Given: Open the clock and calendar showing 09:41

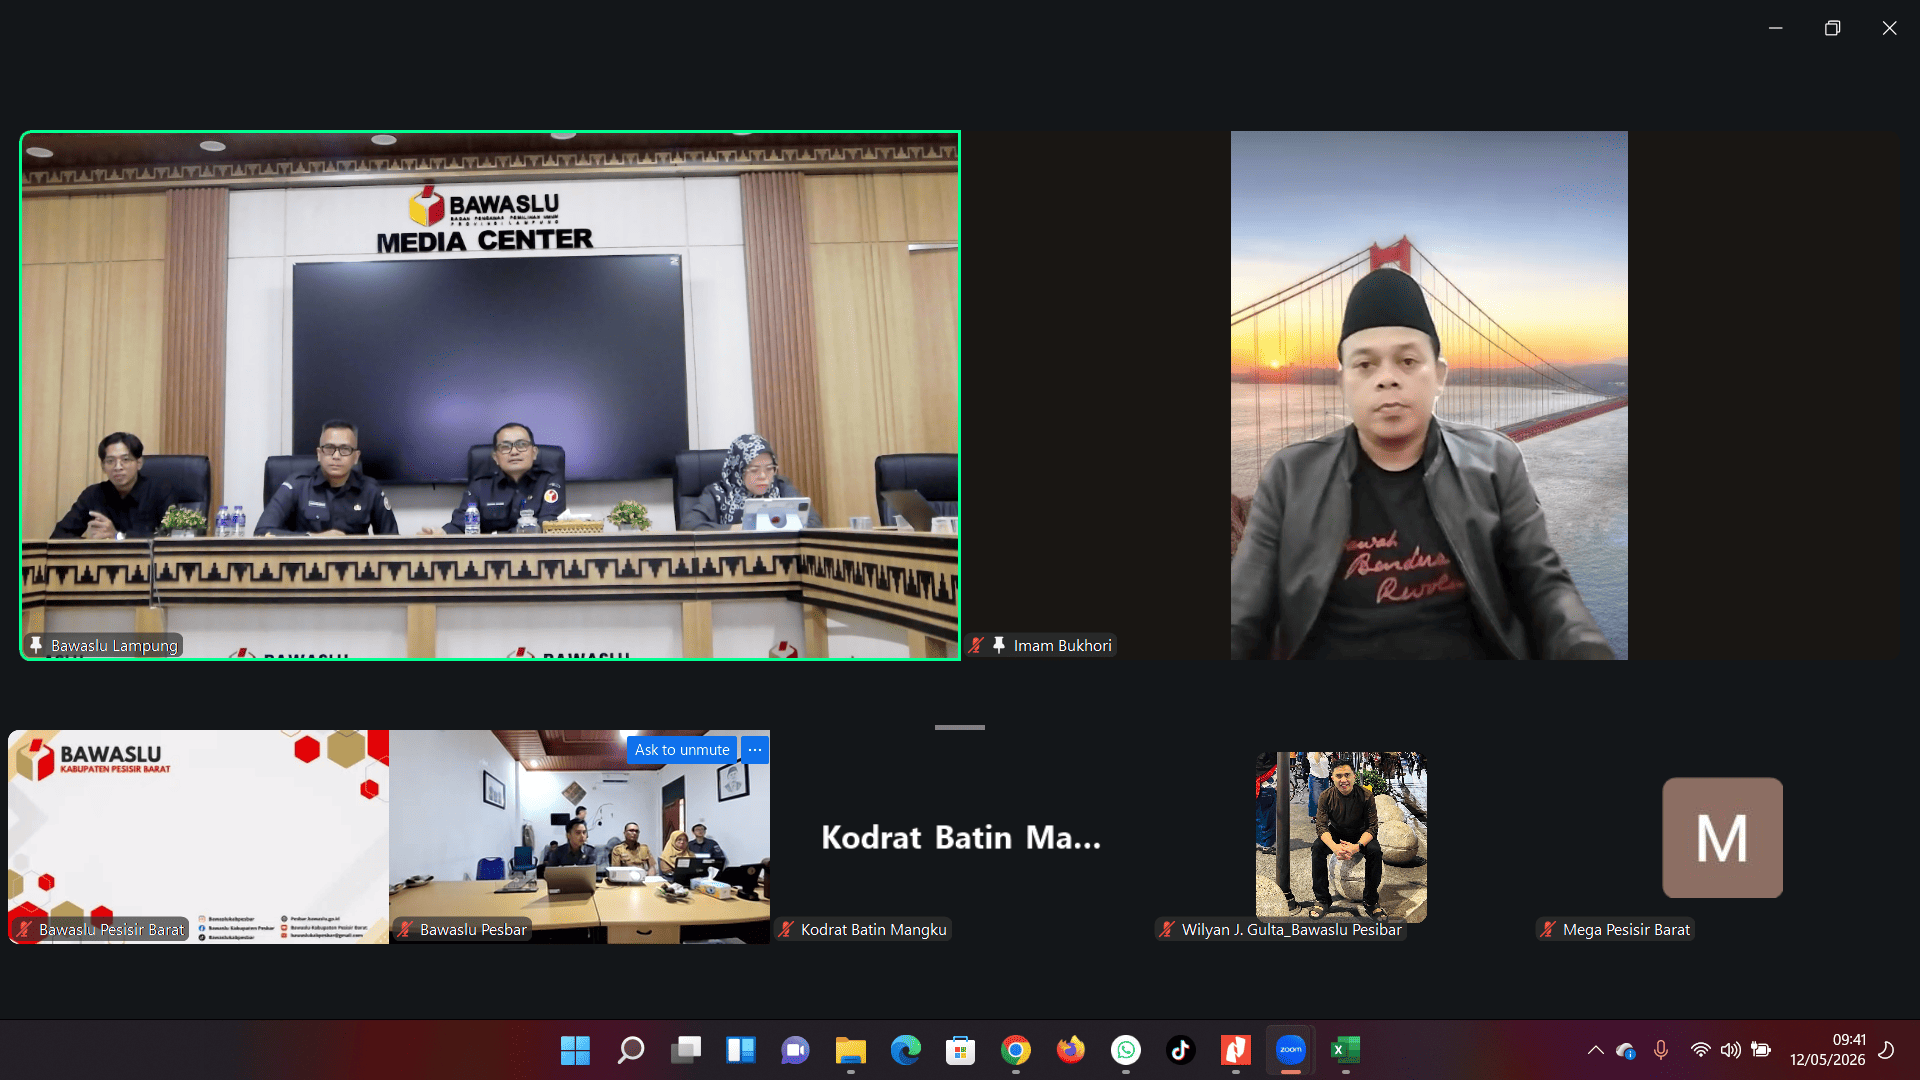Looking at the screenshot, I should click(x=1828, y=1050).
